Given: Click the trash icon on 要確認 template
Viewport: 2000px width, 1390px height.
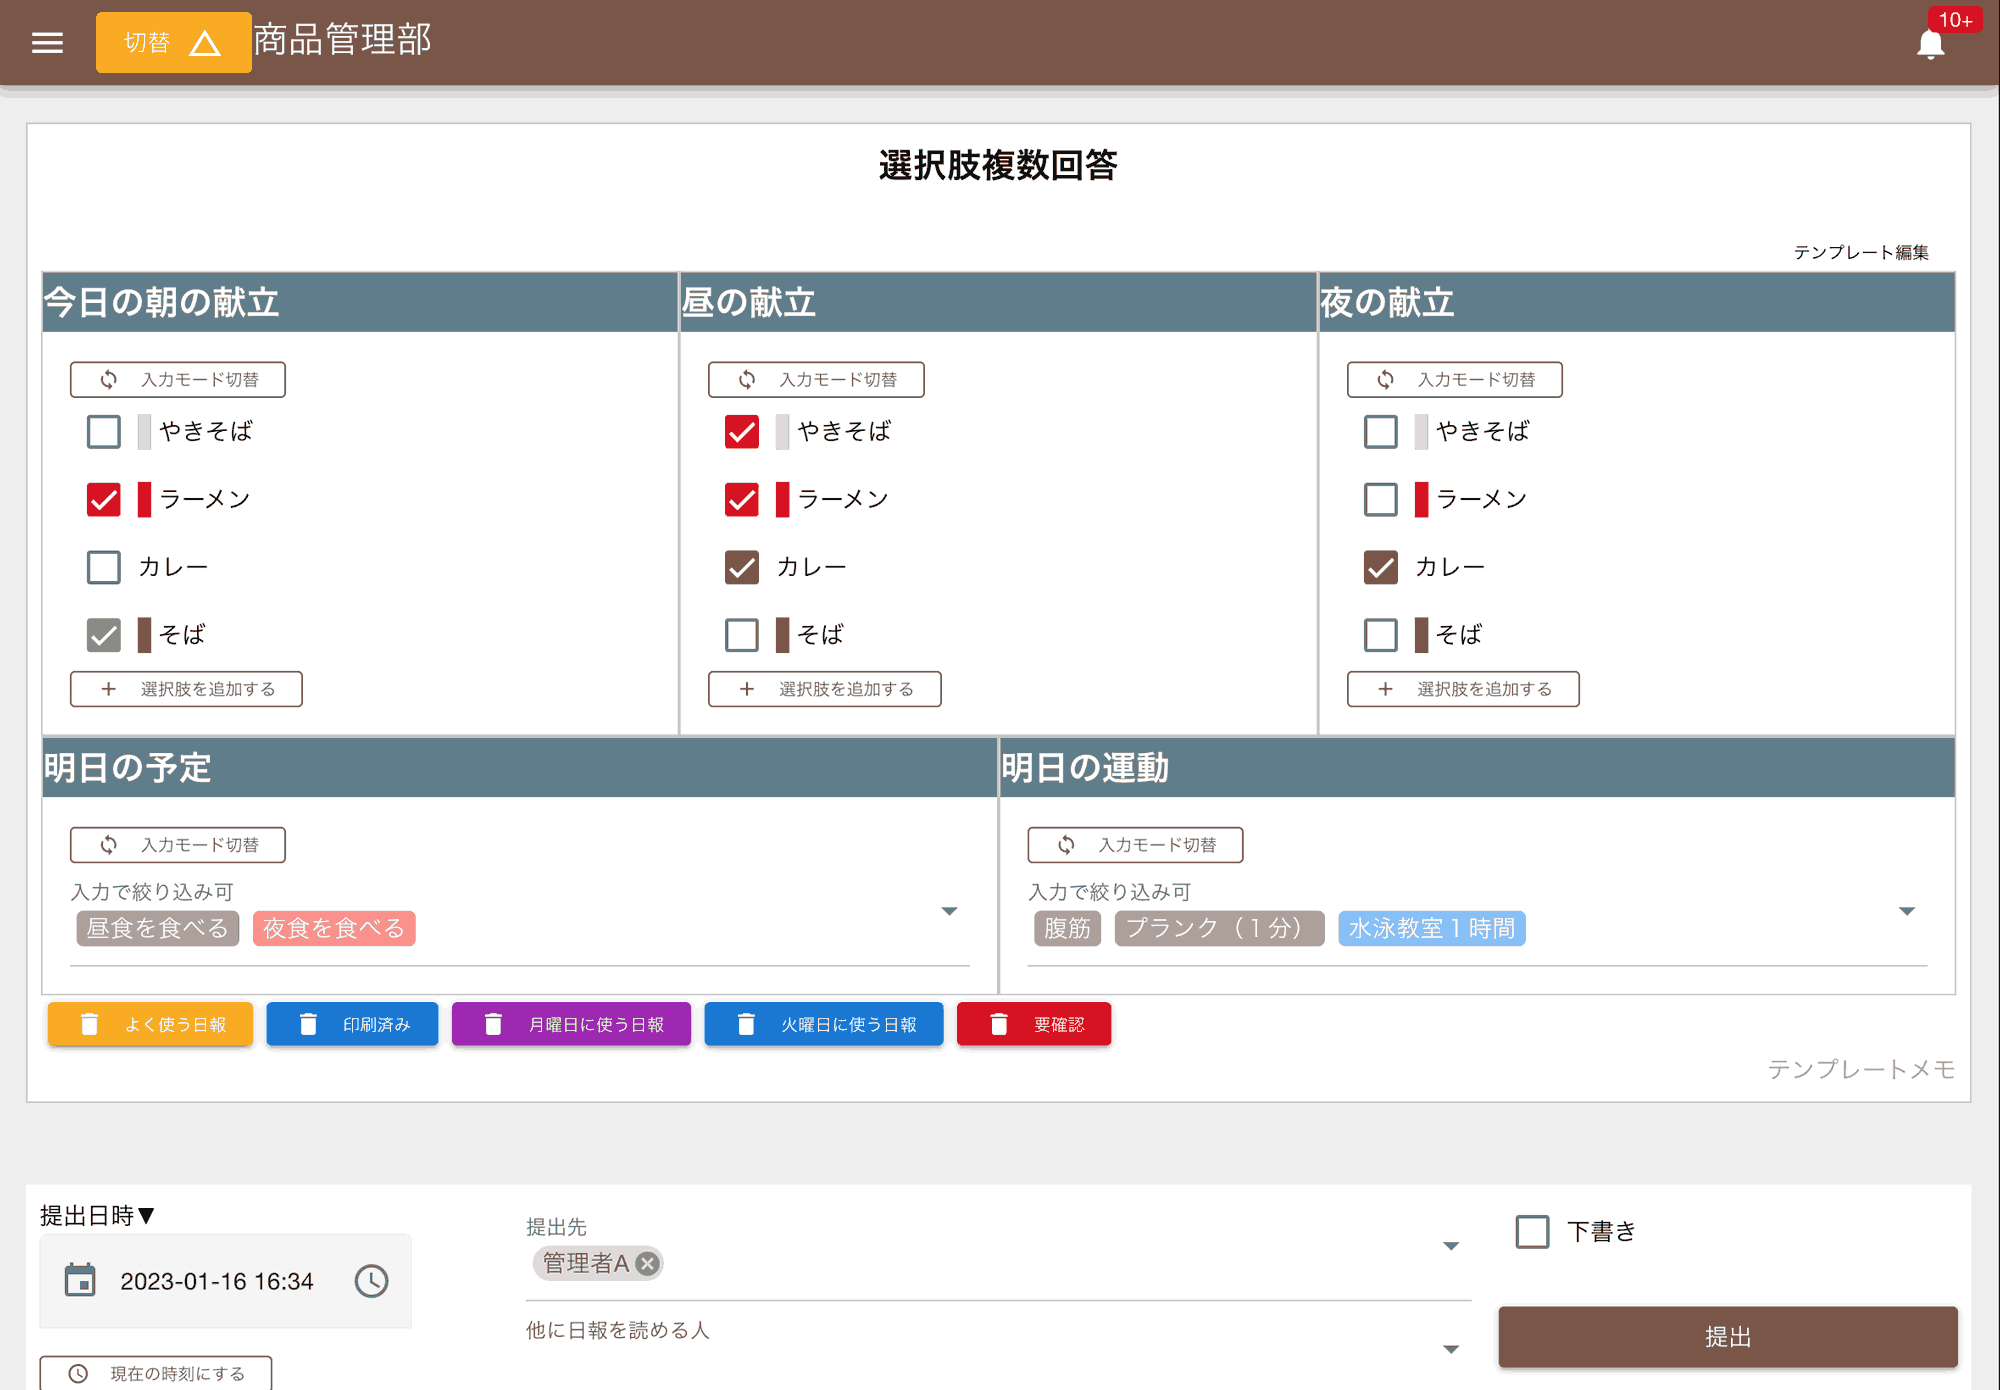Looking at the screenshot, I should click(999, 1023).
